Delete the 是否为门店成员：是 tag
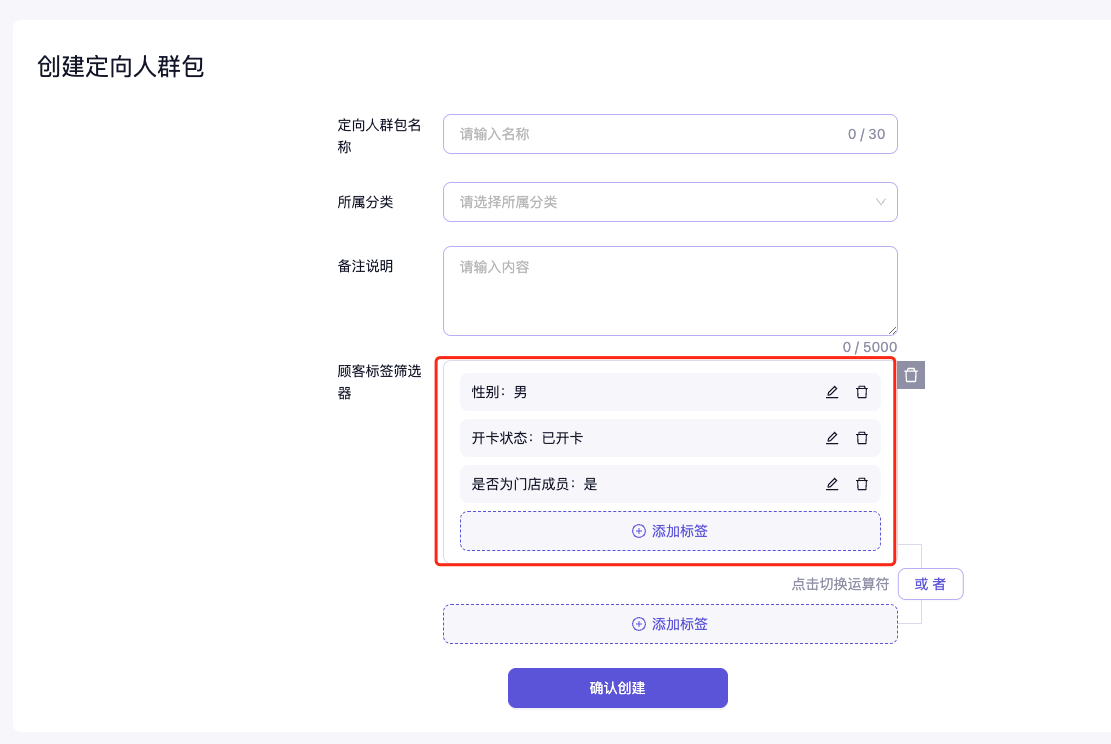Screen dimensions: 1111x744 click(x=862, y=484)
